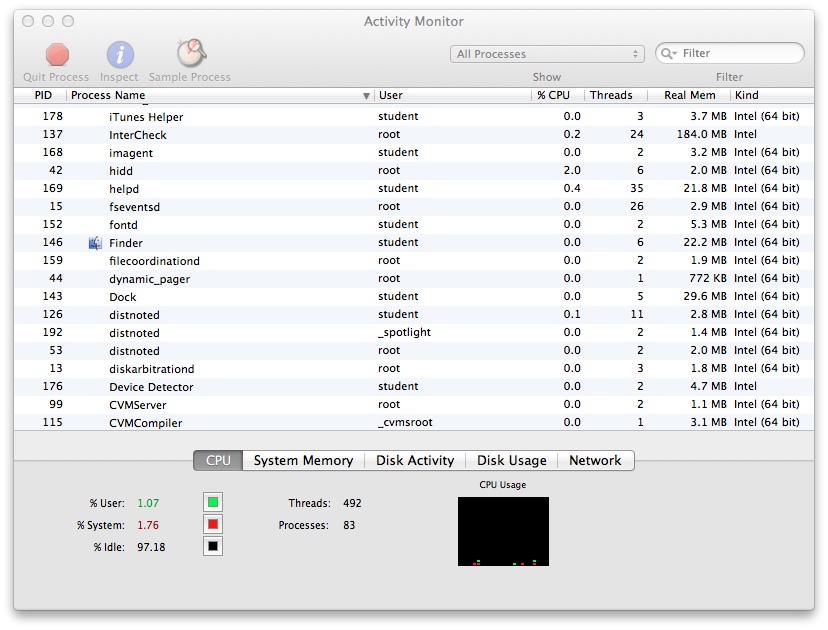Select the dynamic_pager process row

pos(414,279)
